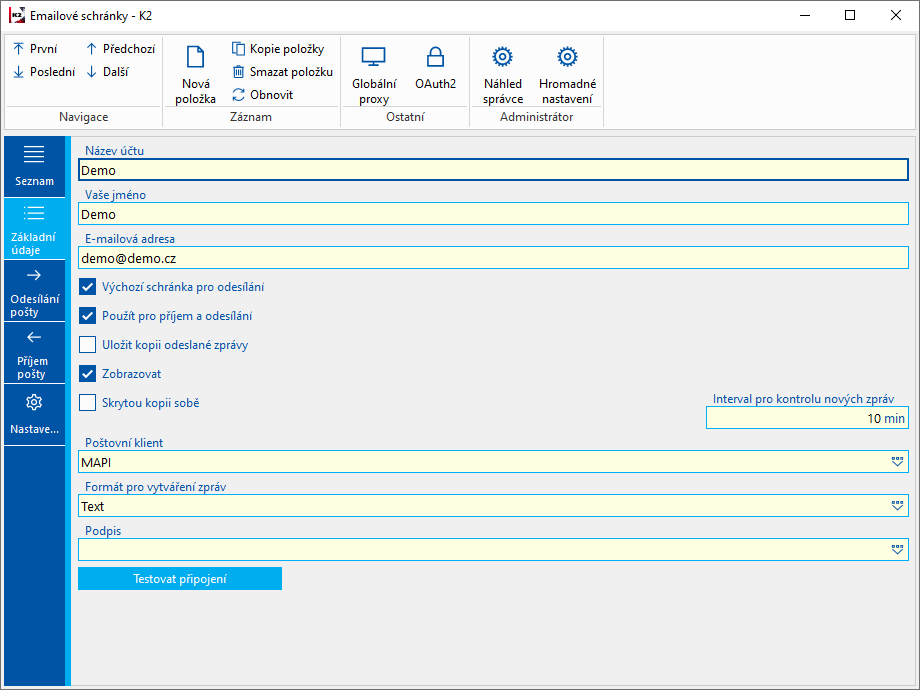Viewport: 920px width, 690px height.
Task: Switch to Odesílání pošty tab
Action: click(34, 293)
